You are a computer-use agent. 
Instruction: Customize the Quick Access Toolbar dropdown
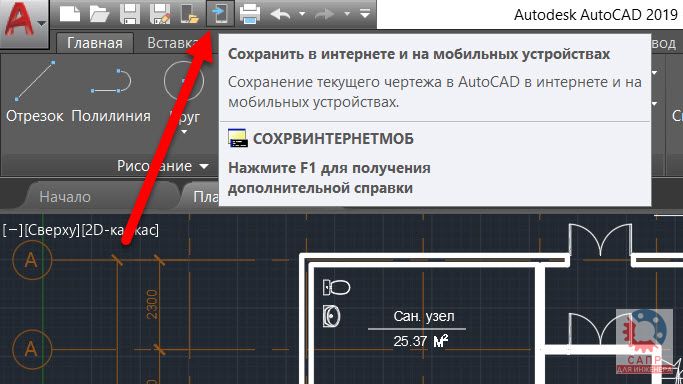point(365,13)
